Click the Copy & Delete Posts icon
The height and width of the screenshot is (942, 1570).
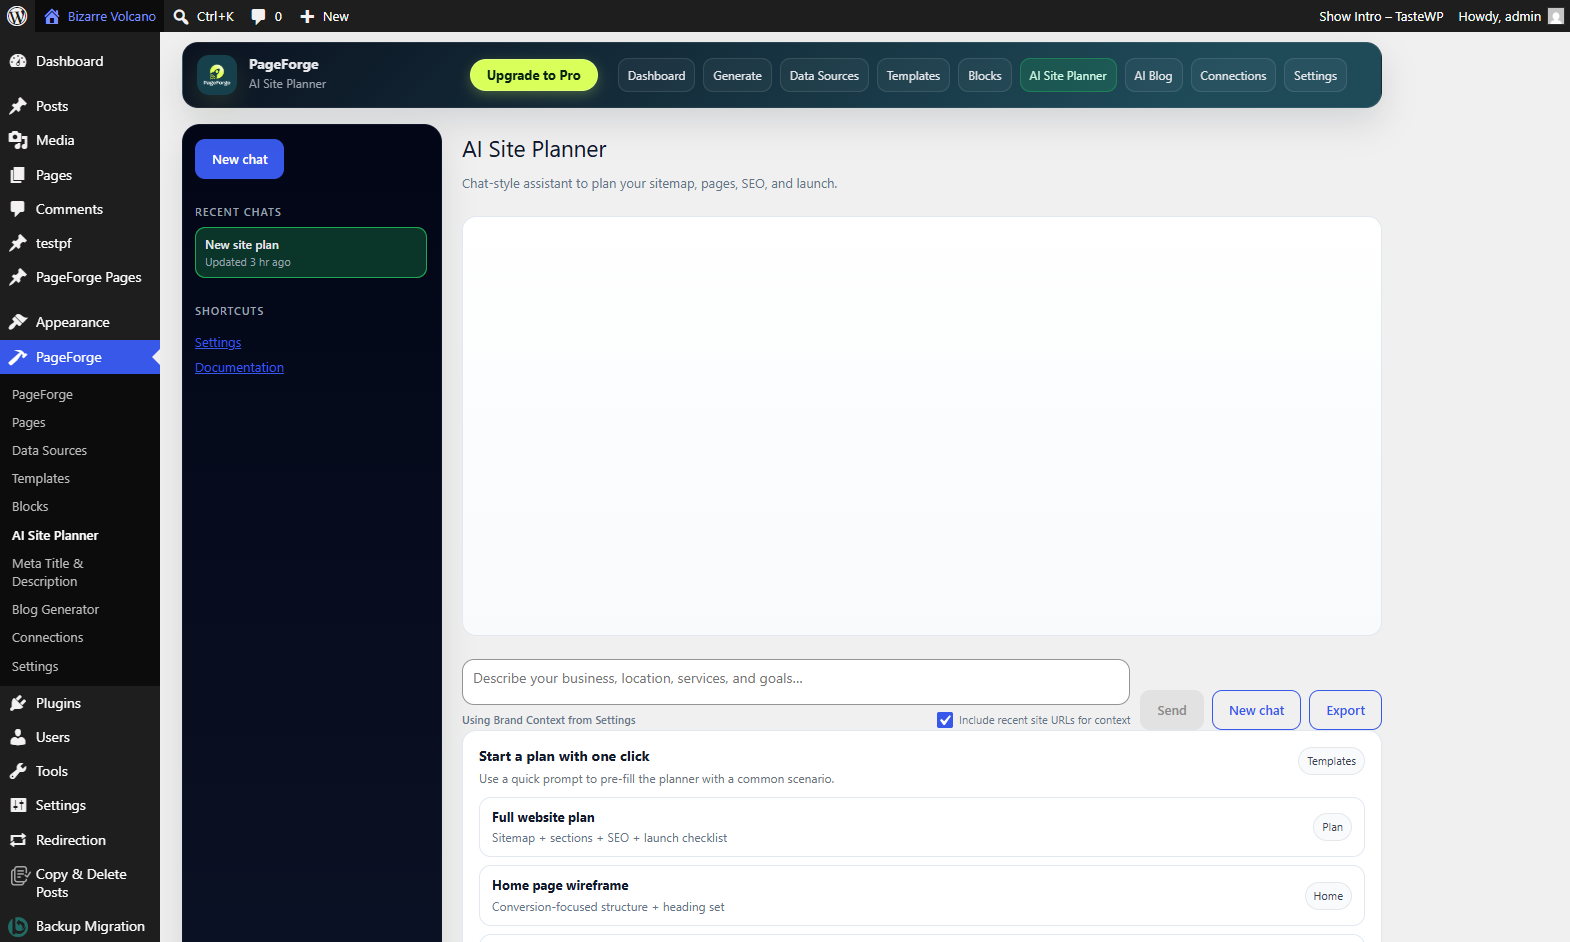click(x=18, y=876)
